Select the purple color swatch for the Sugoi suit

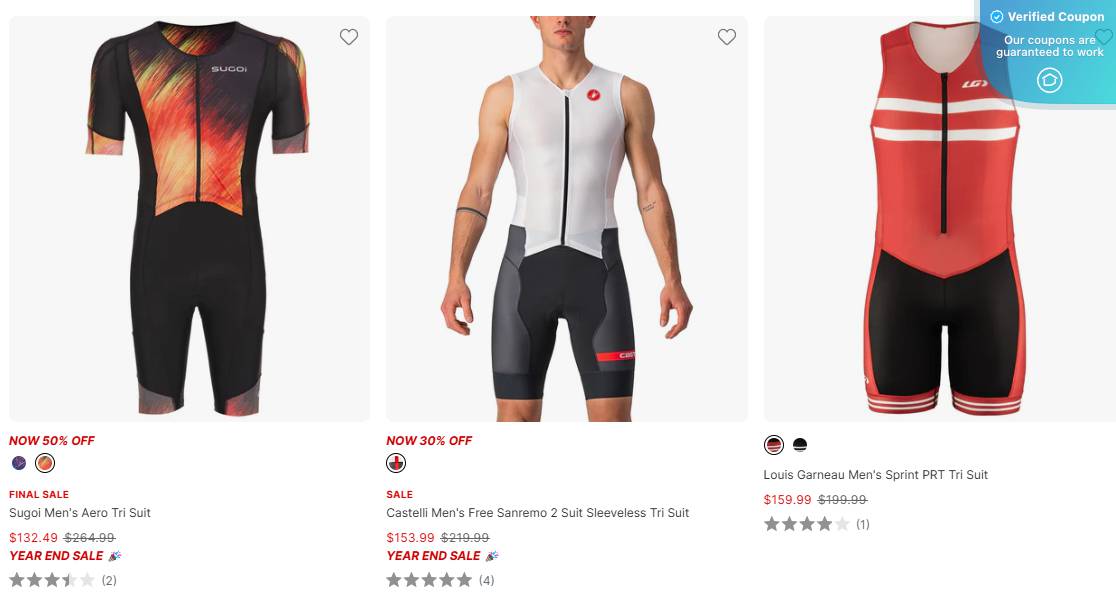(x=19, y=463)
